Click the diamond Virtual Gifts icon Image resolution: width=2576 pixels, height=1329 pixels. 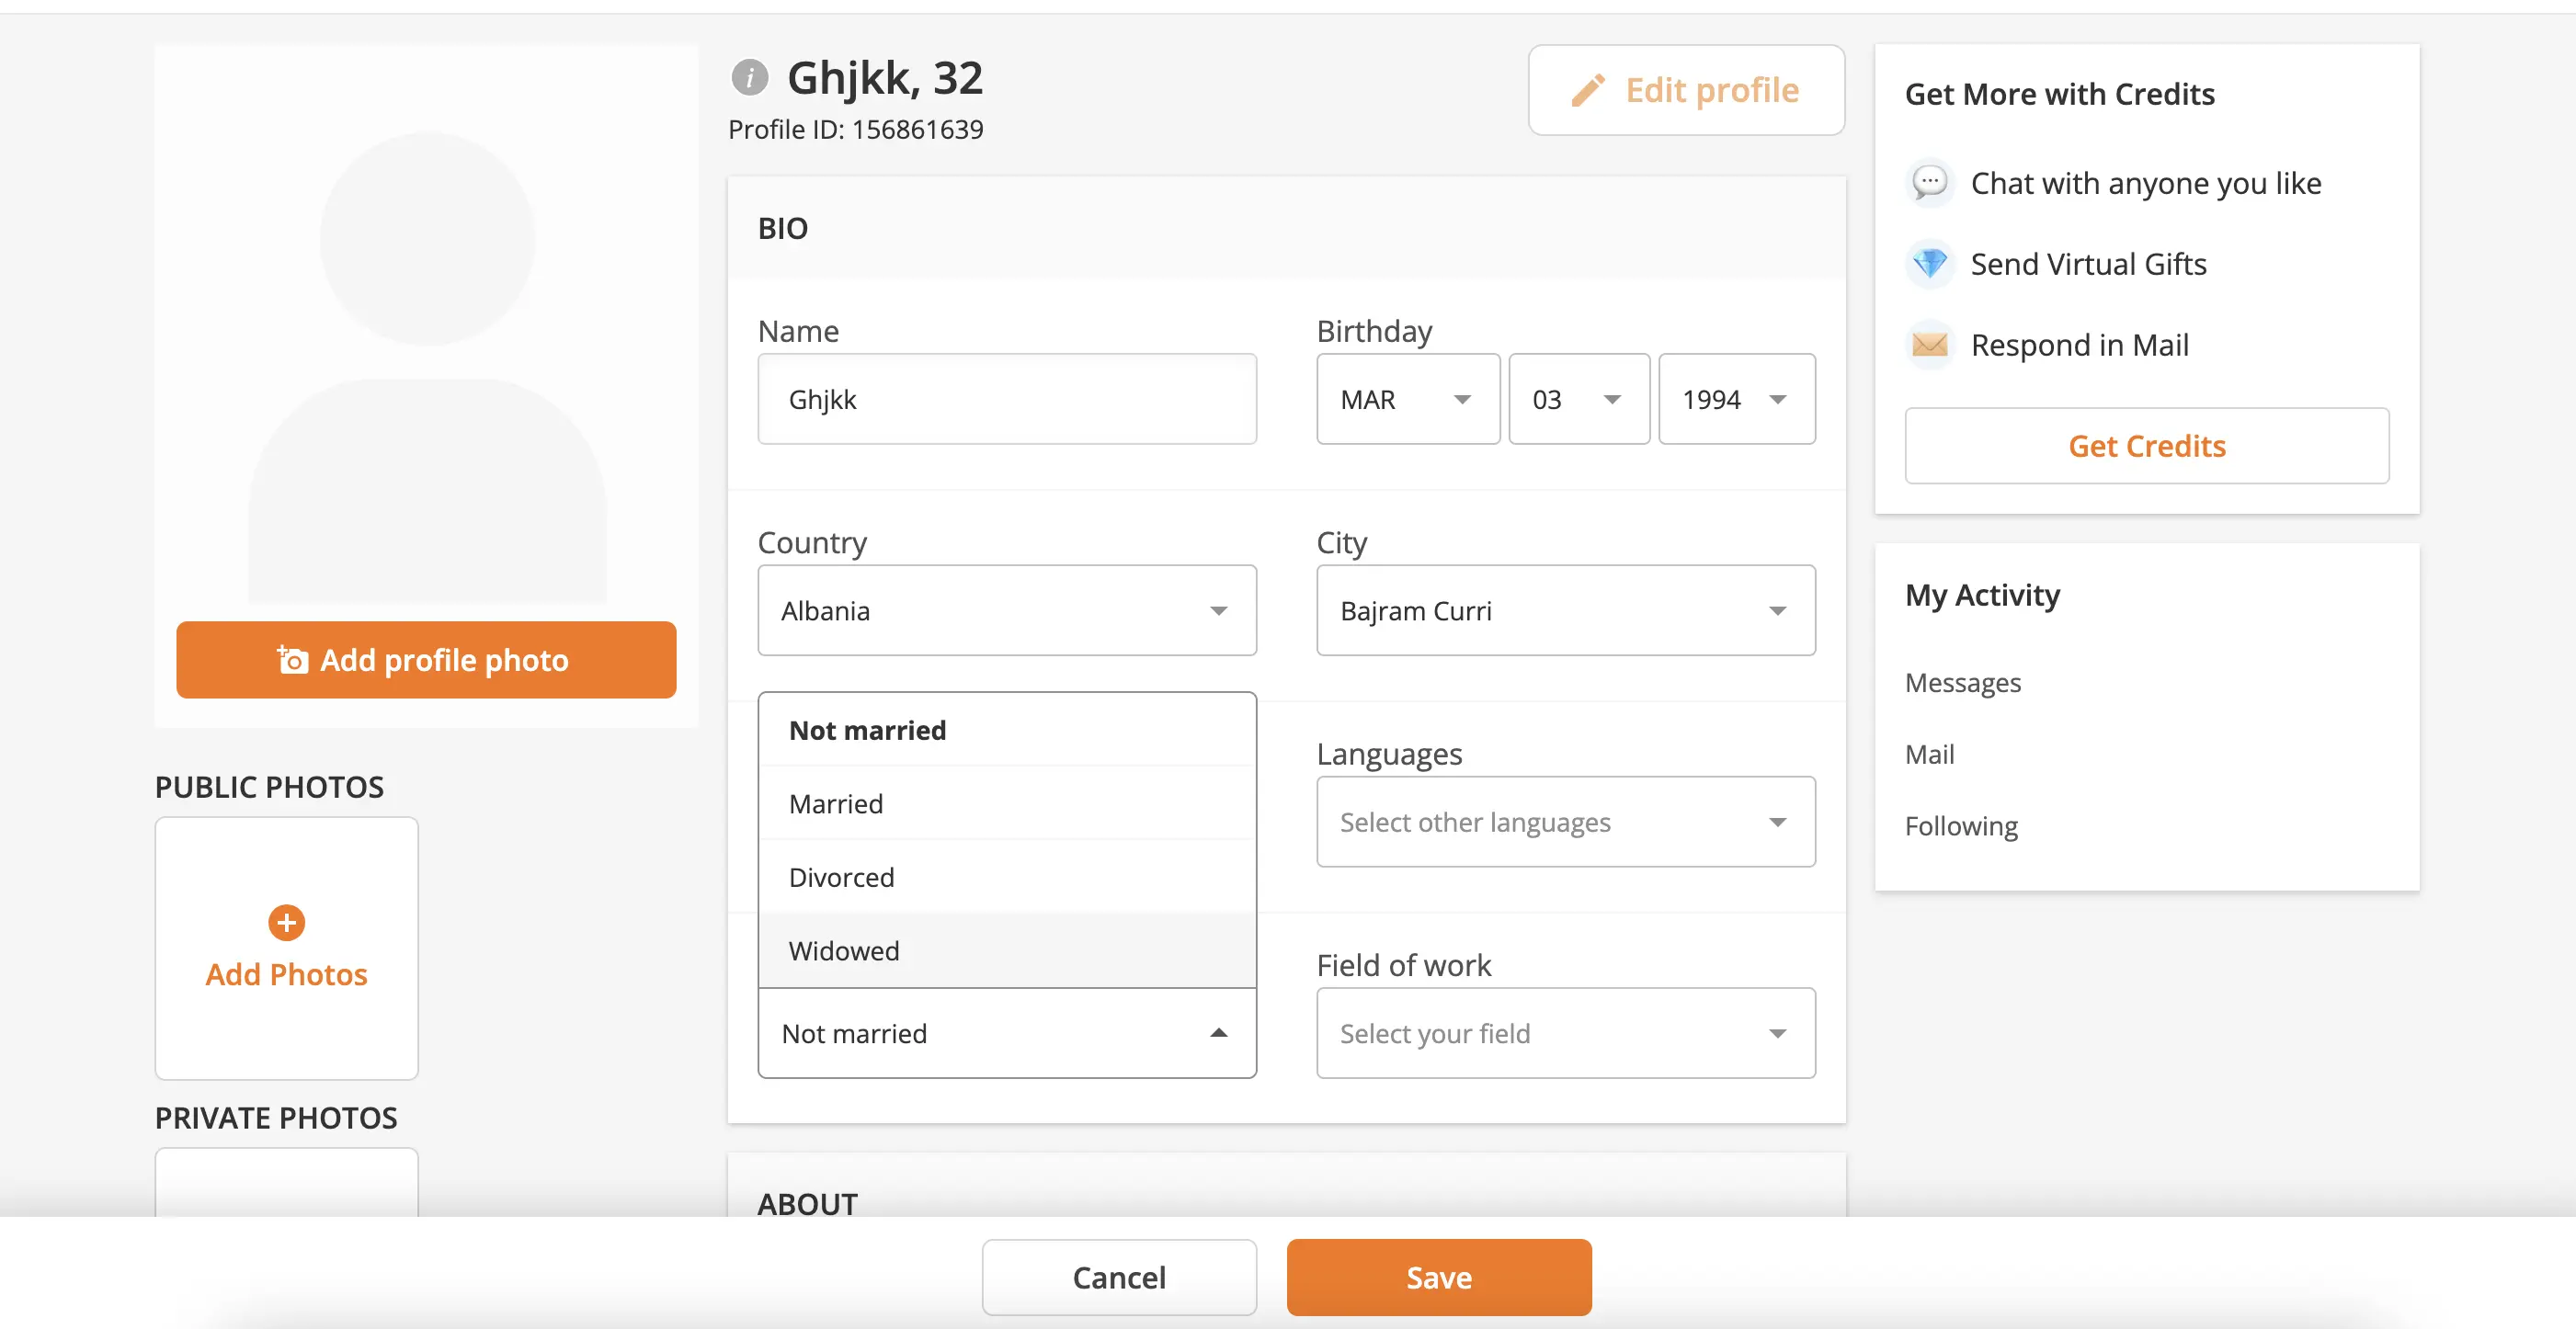tap(1929, 264)
